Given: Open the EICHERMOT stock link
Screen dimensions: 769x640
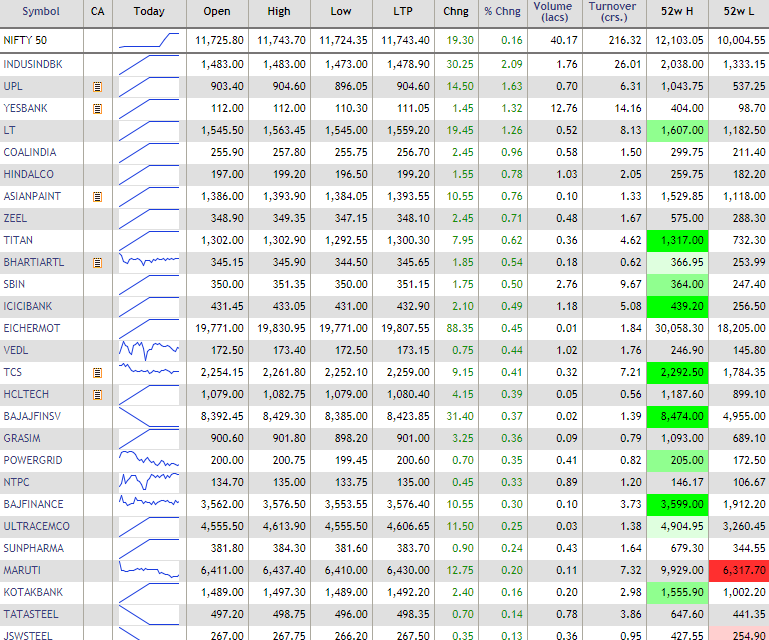Looking at the screenshot, I should (32, 328).
